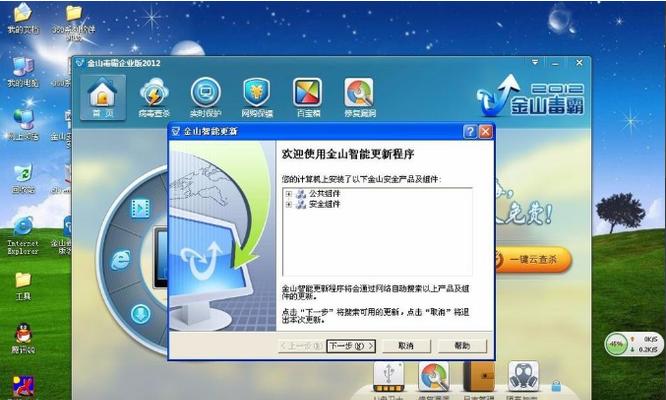This screenshot has width=666, height=400.
Task: Open the 实时保护 real-time protection tab
Action: (x=206, y=98)
